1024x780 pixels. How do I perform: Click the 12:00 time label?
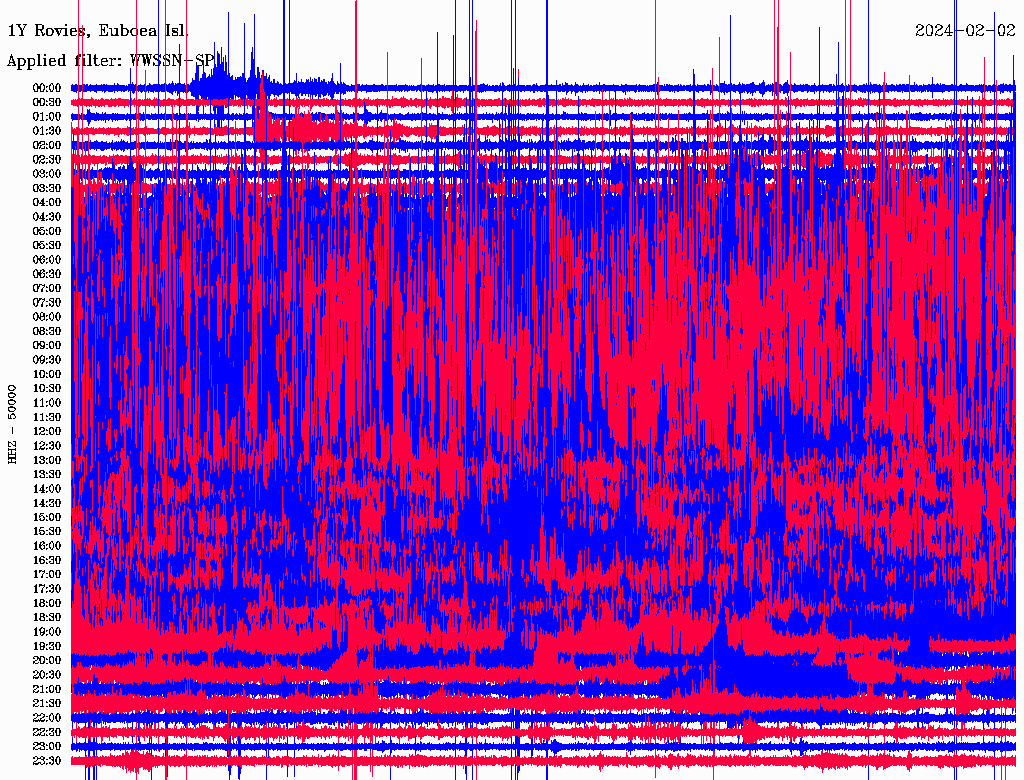tap(47, 432)
